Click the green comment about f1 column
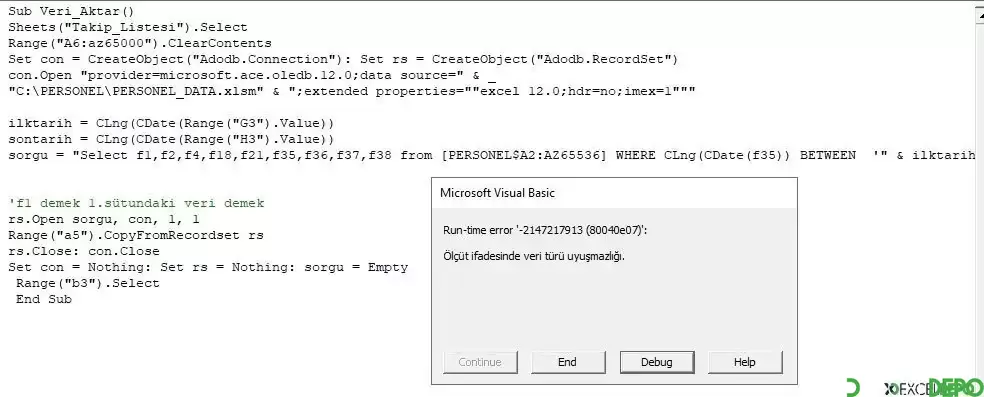This screenshot has width=984, height=397. tap(136, 203)
